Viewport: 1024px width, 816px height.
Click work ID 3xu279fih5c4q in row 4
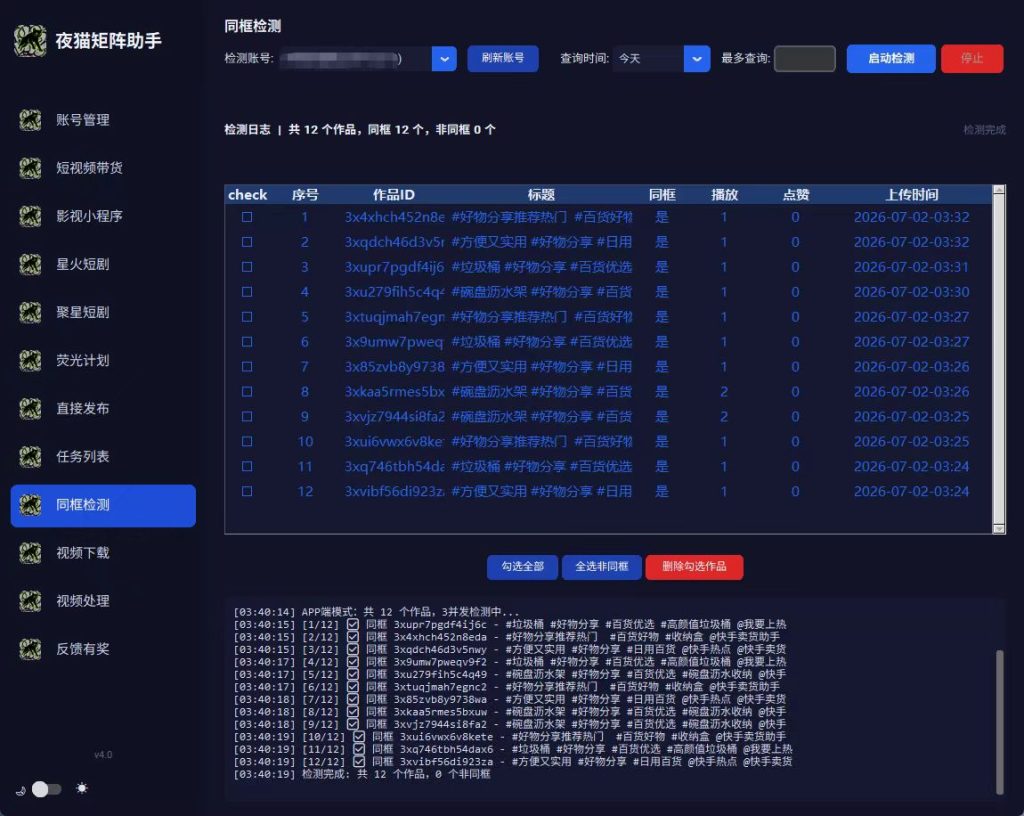pos(394,292)
